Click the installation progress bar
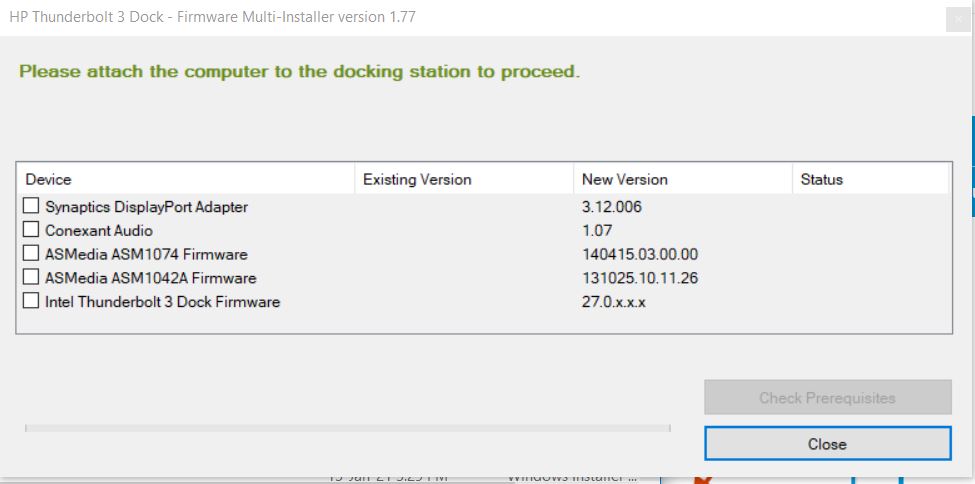Image resolution: width=975 pixels, height=484 pixels. (x=347, y=429)
